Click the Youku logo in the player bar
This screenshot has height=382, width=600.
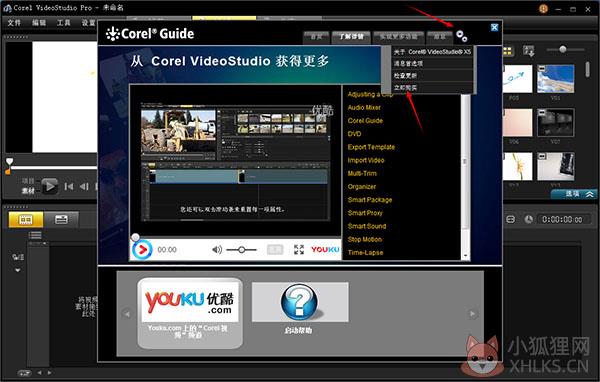click(x=325, y=250)
